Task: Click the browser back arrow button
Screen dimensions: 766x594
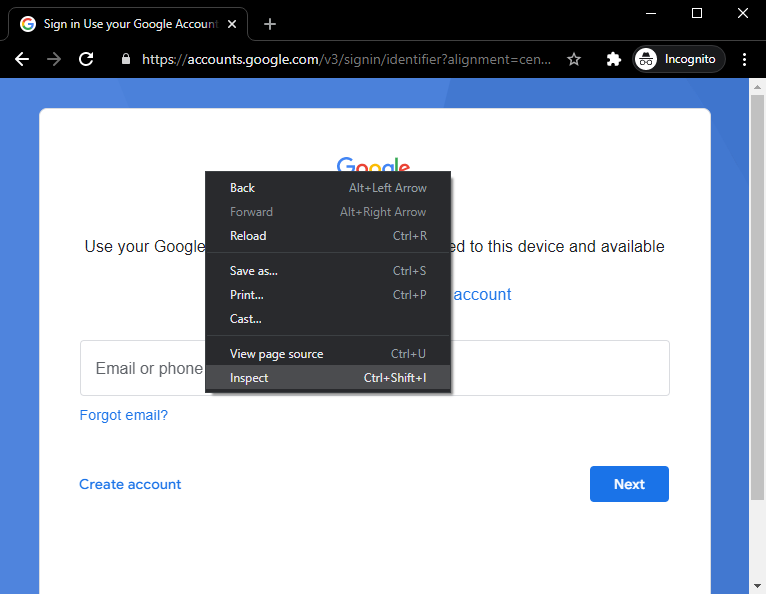Action: coord(22,59)
